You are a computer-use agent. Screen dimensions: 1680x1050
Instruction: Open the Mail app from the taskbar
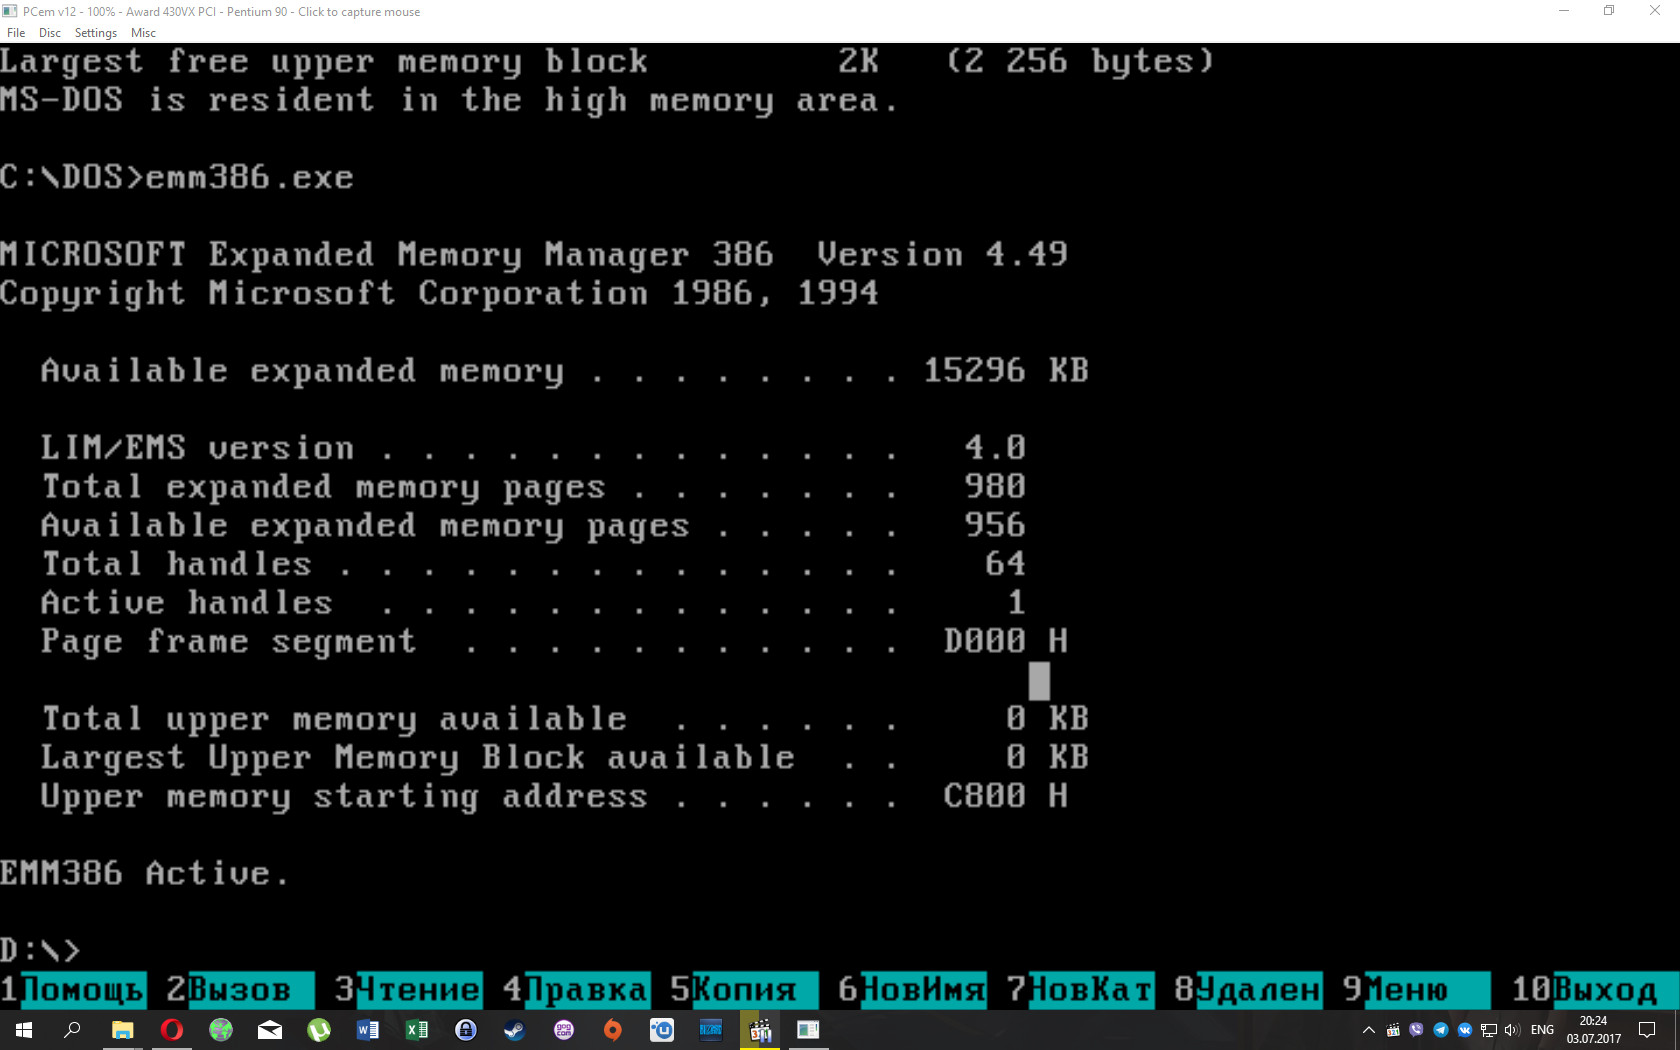(x=269, y=1030)
